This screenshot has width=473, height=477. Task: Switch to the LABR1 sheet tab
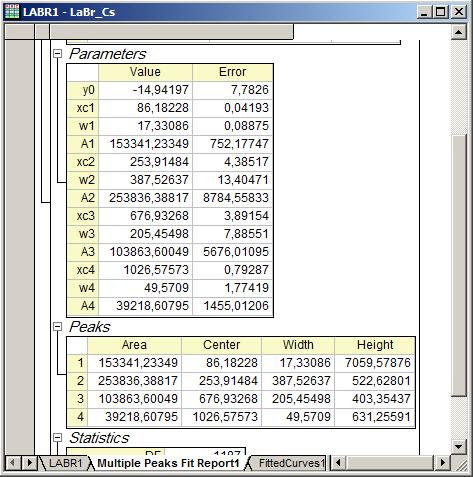tap(65, 463)
